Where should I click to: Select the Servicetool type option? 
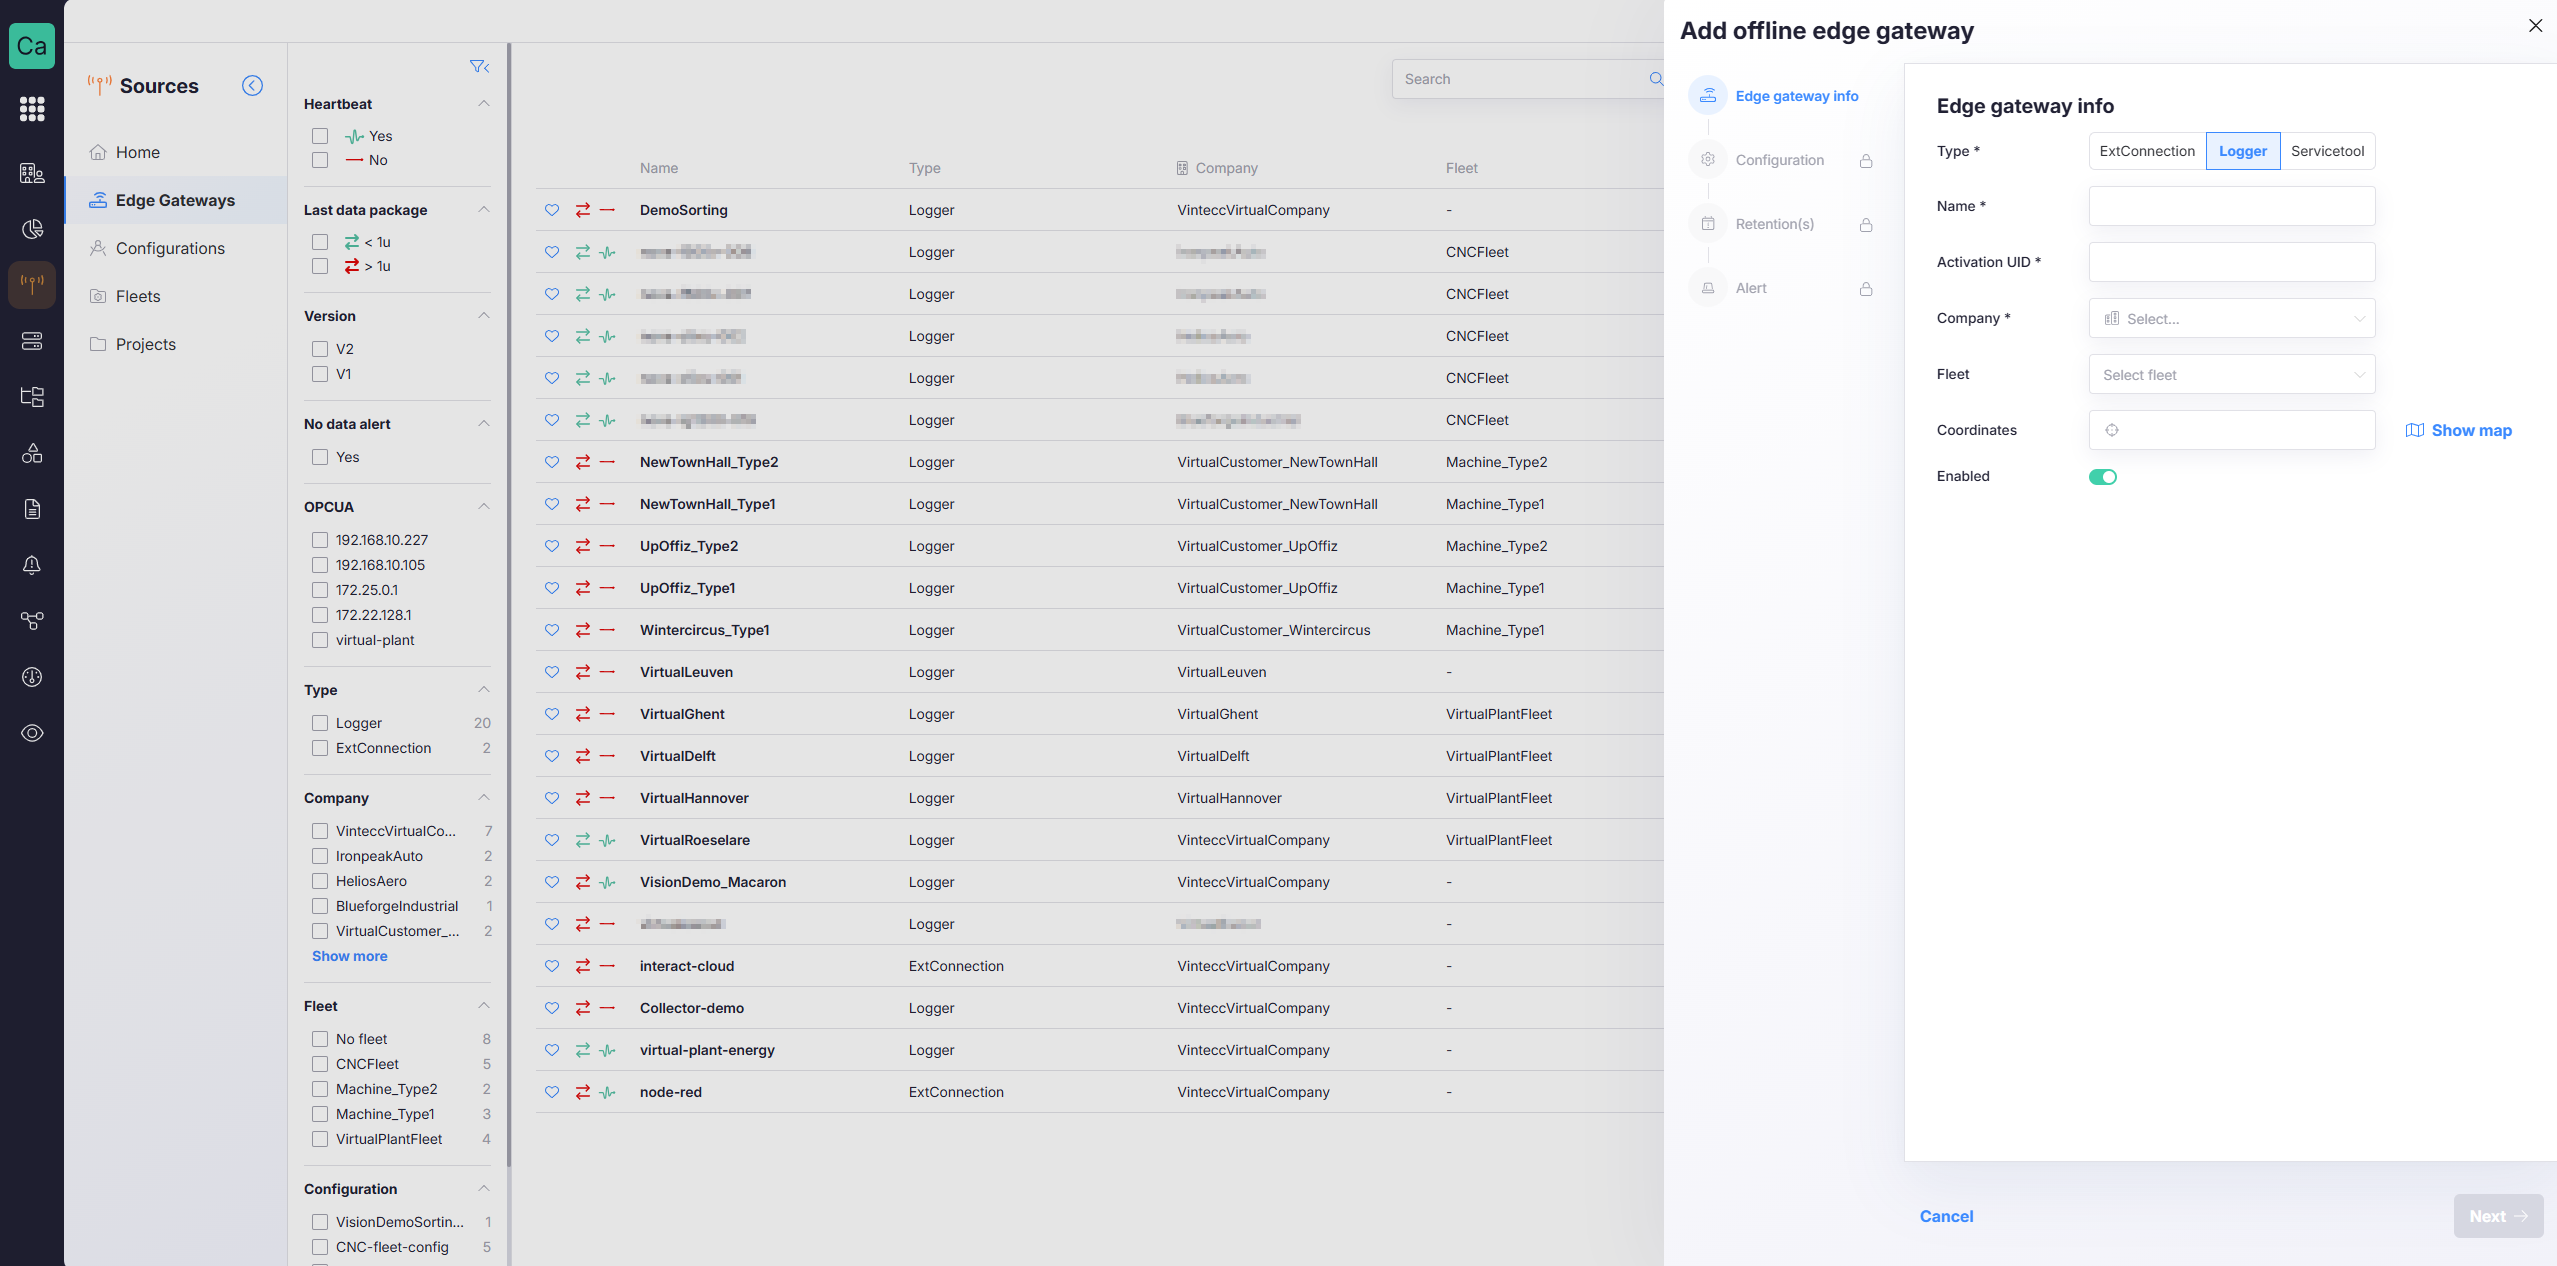click(2327, 151)
